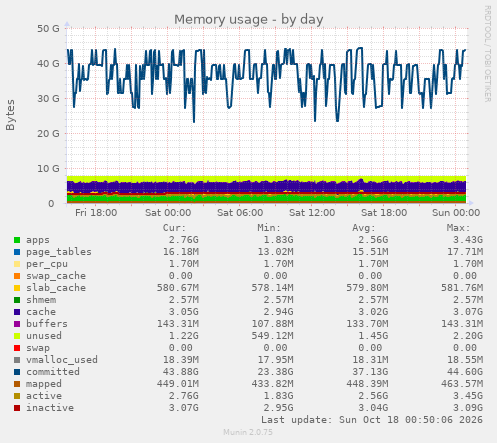Click the 'Cur:' column header

pyautogui.click(x=174, y=228)
